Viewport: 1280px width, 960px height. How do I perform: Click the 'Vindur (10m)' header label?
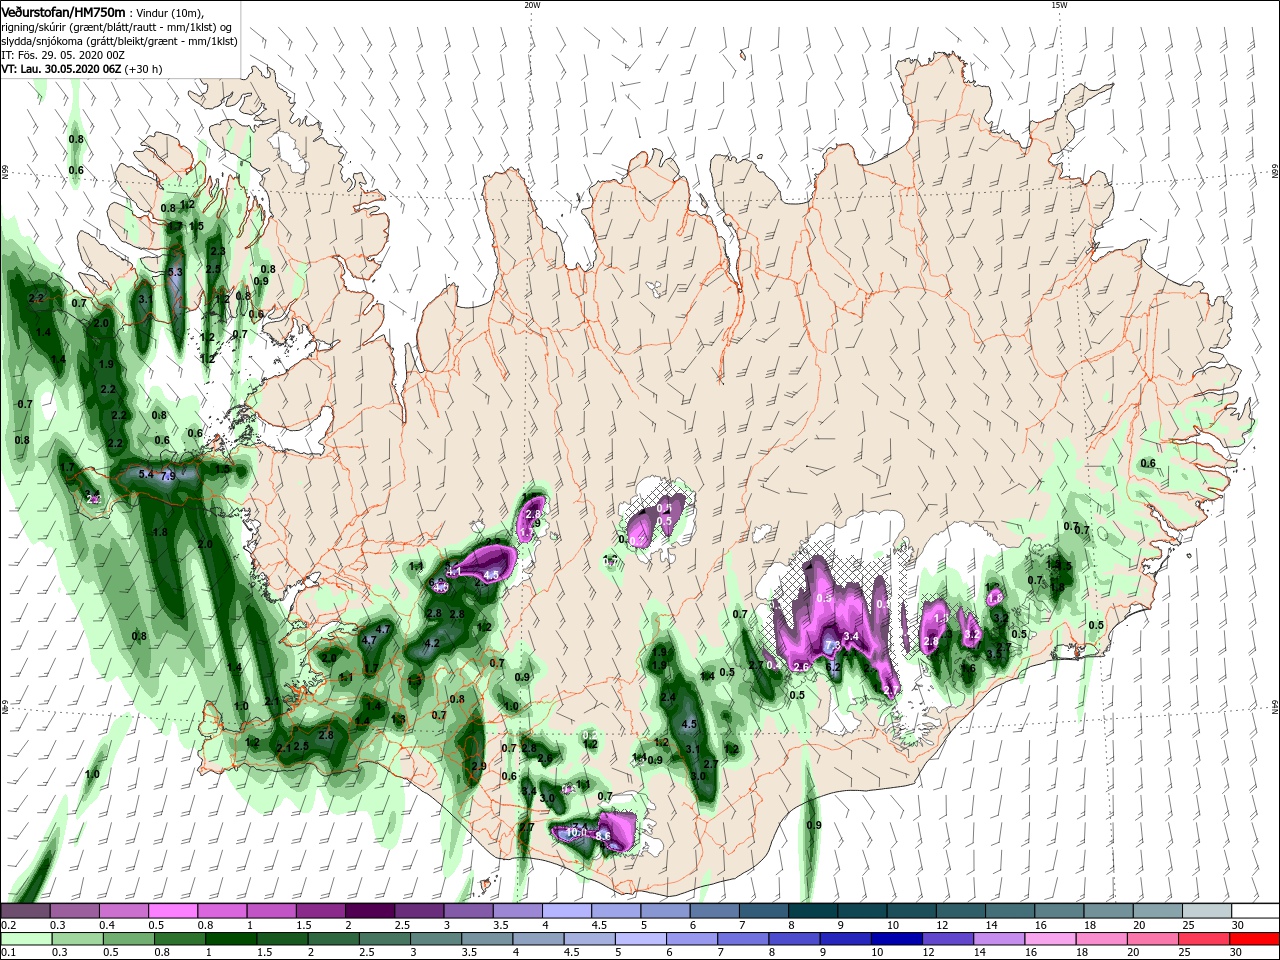(170, 12)
